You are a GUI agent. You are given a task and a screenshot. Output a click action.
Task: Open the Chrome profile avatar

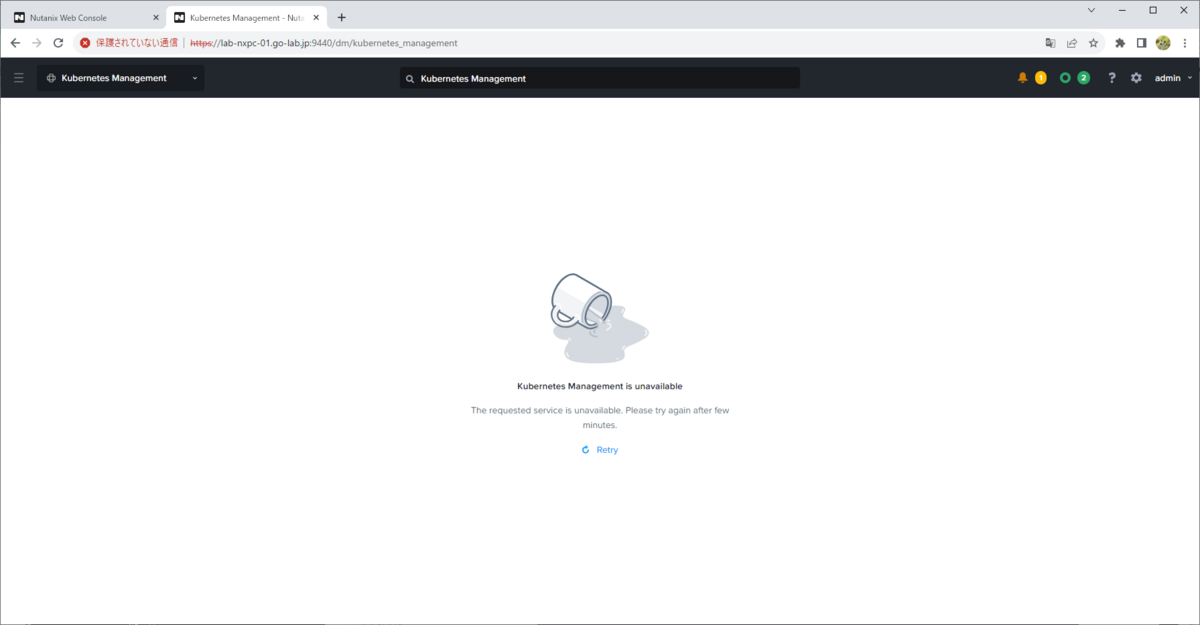(x=1163, y=43)
